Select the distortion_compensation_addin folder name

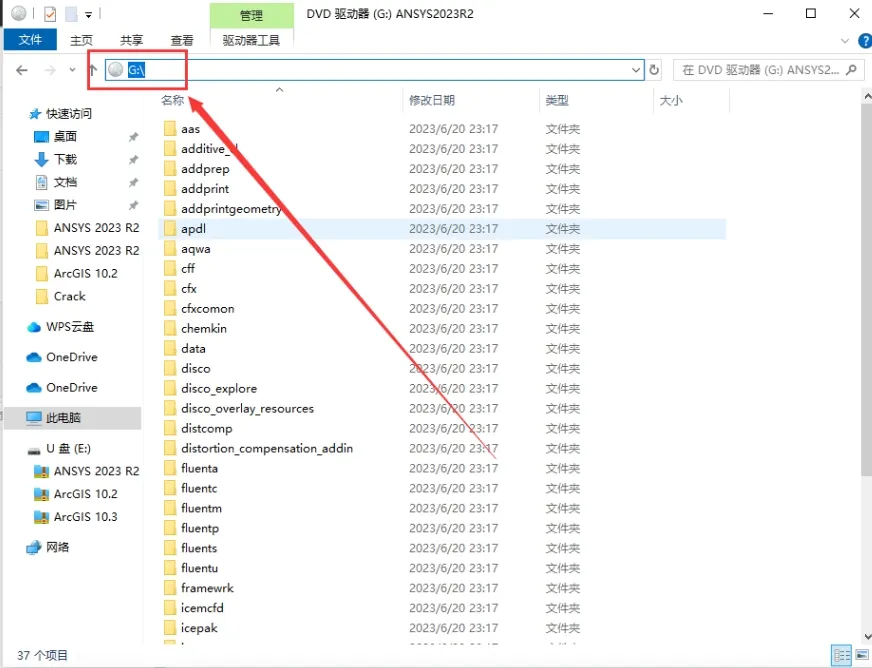click(267, 448)
